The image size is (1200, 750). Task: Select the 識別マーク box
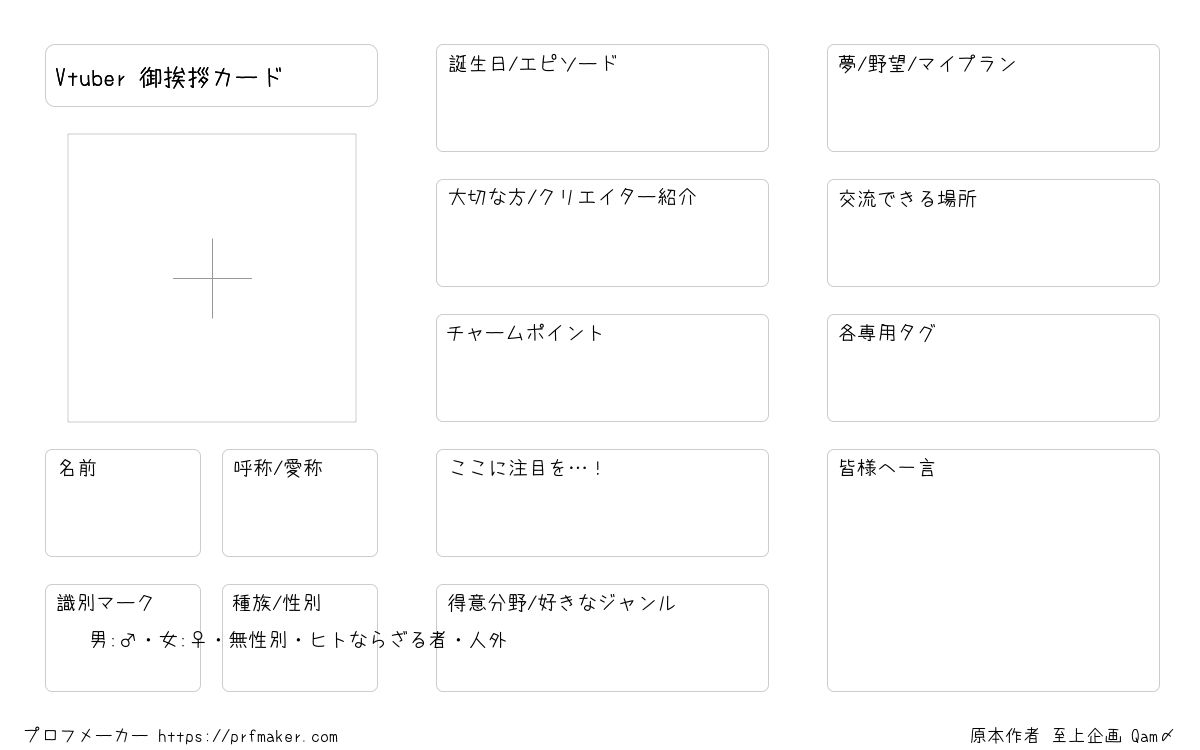(x=123, y=638)
